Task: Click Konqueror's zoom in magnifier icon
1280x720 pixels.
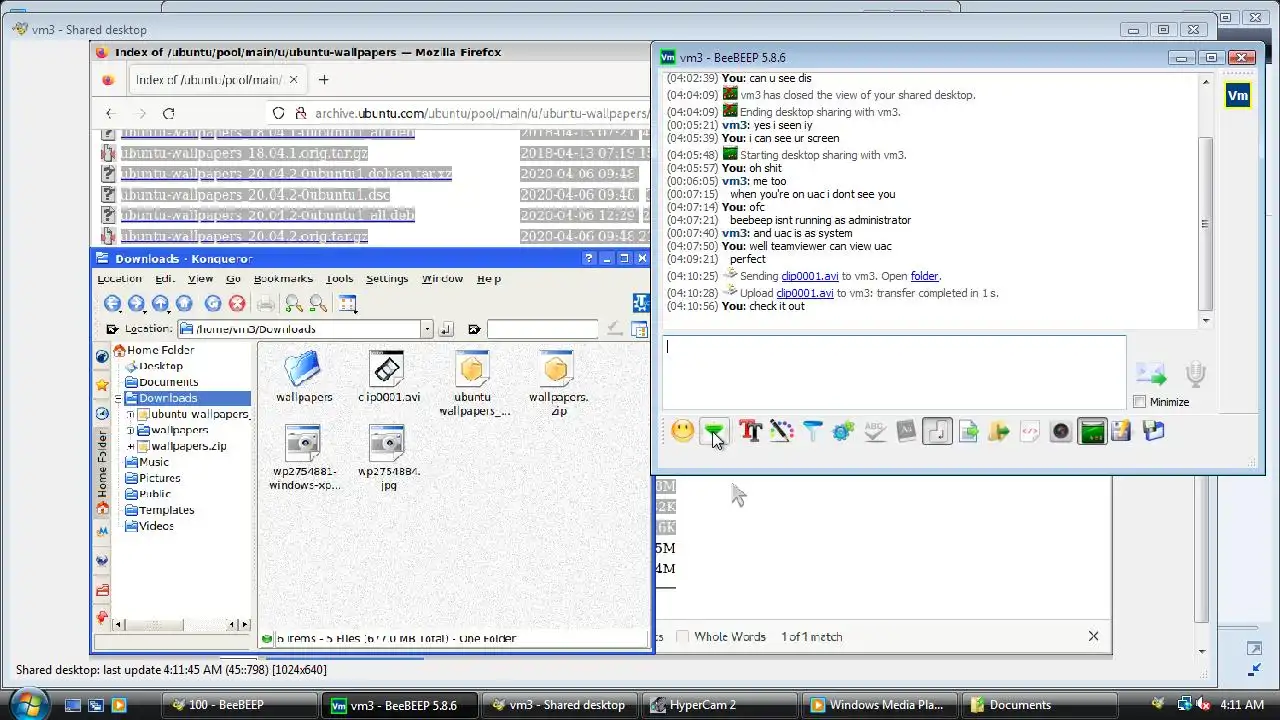Action: 294,304
